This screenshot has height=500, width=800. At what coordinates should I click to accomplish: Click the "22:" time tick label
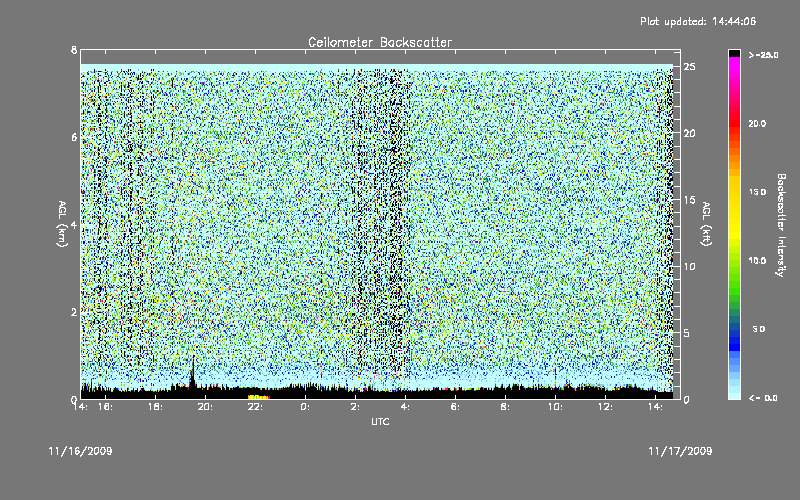pos(256,407)
